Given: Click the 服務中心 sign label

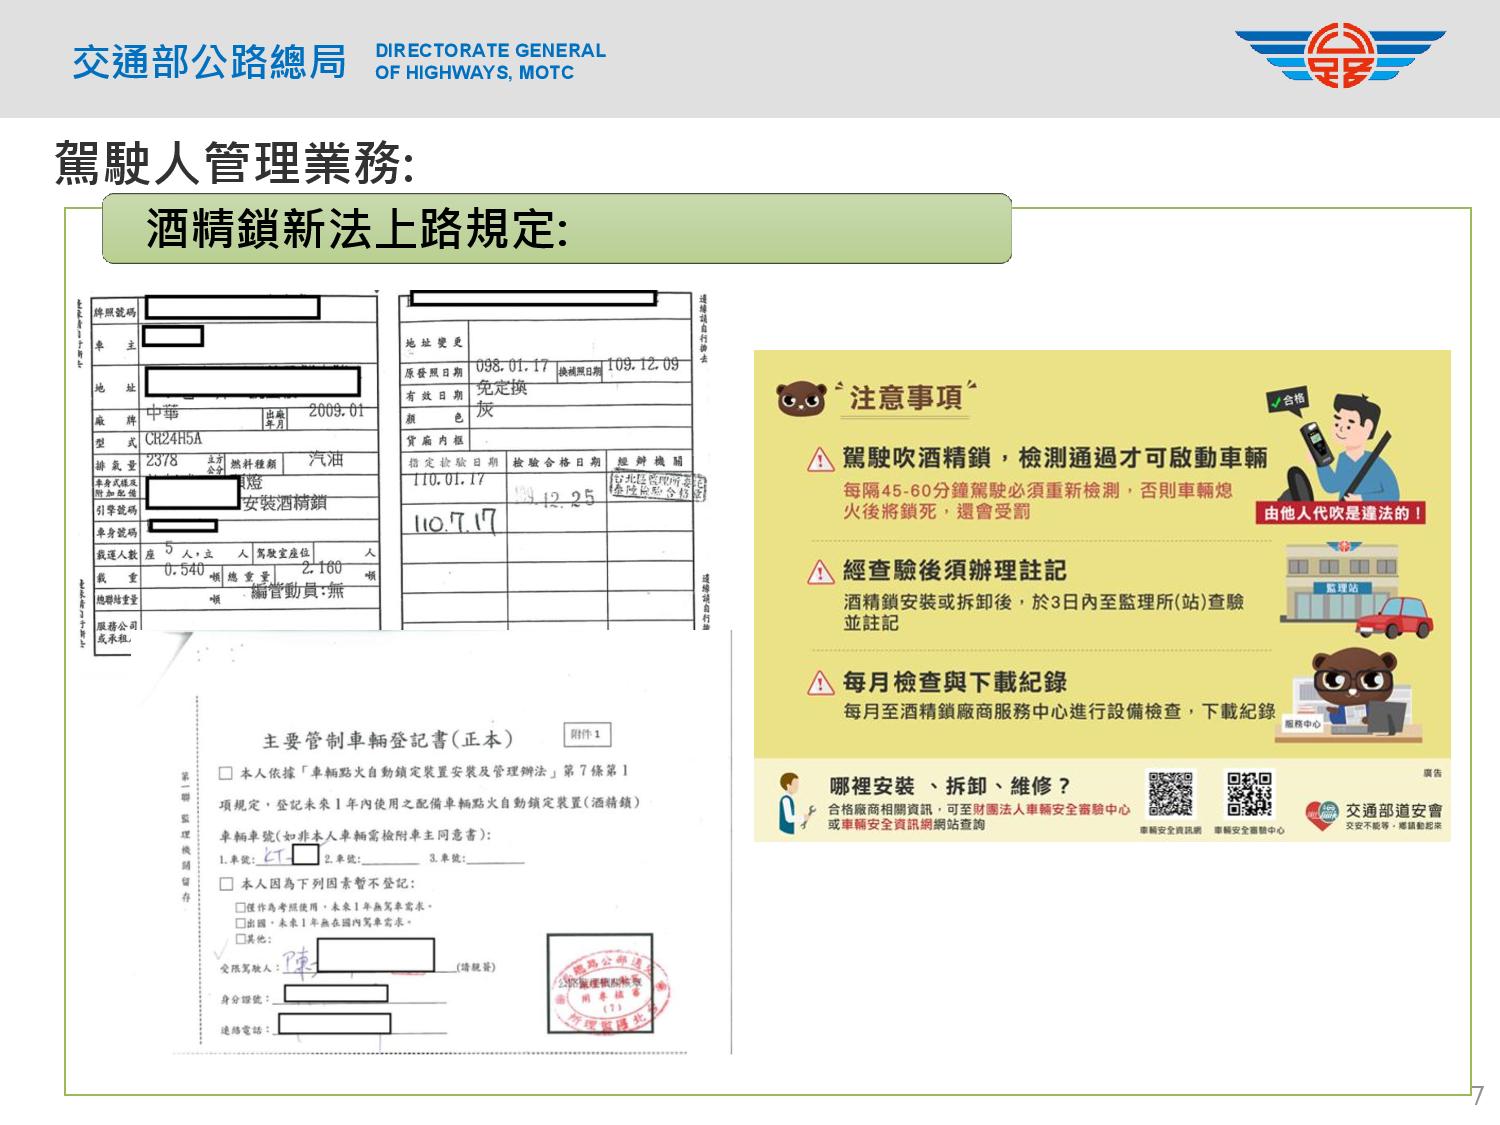Looking at the screenshot, I should point(1302,724).
